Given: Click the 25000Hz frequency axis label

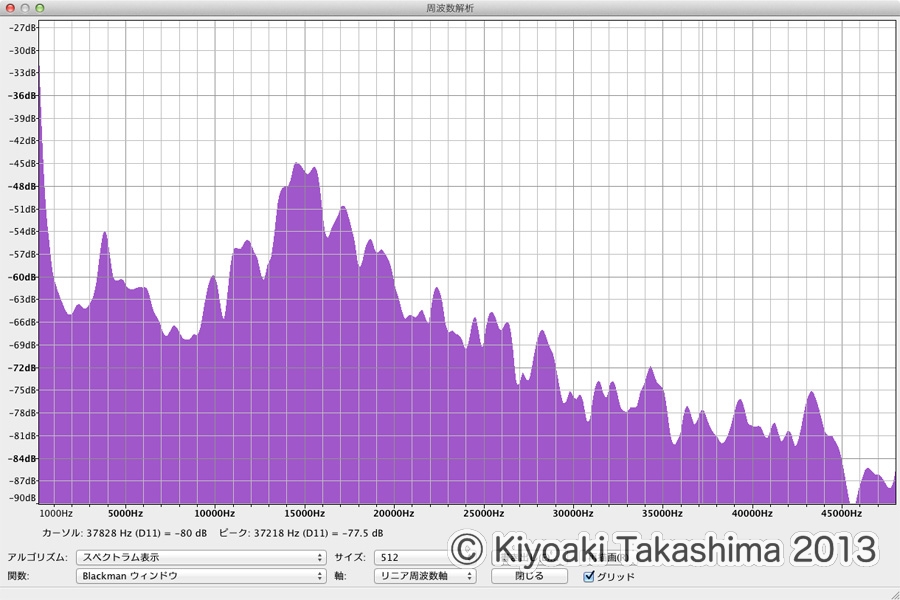Looking at the screenshot, I should (x=483, y=513).
